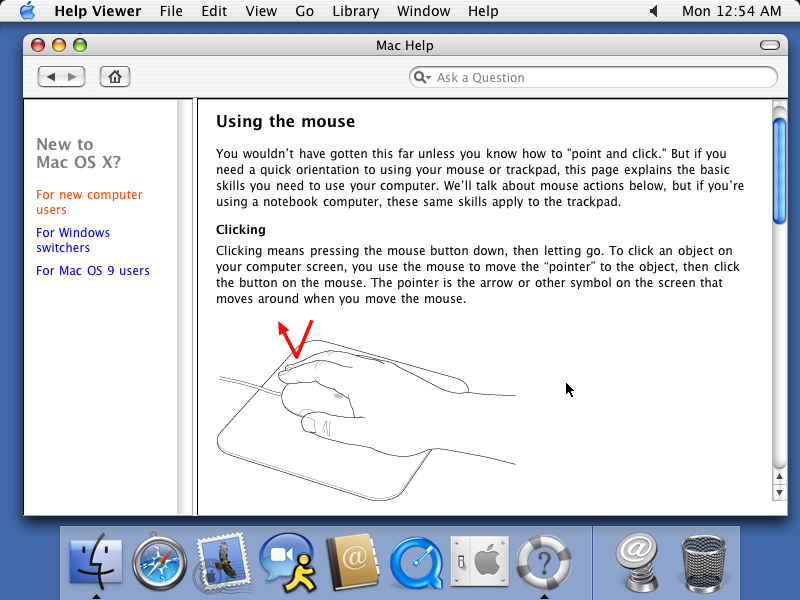Image resolution: width=800 pixels, height=600 pixels.
Task: Open the Go menu
Action: point(304,11)
